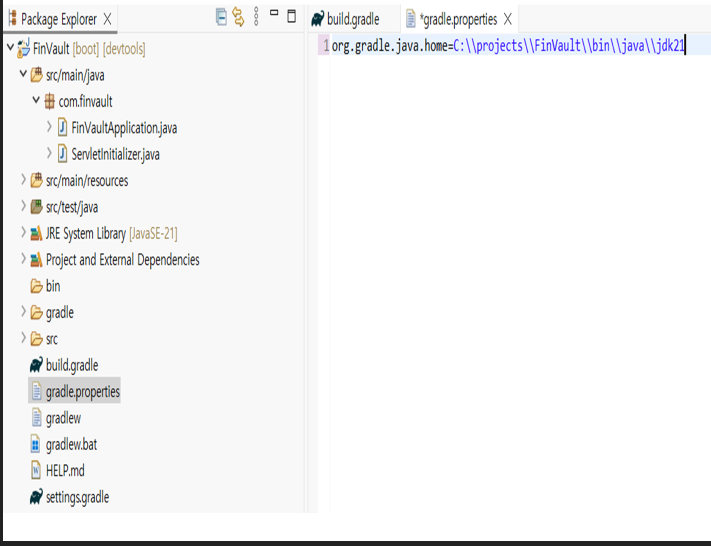
Task: Select FinVaultApplication.java in tree
Action: click(x=124, y=128)
